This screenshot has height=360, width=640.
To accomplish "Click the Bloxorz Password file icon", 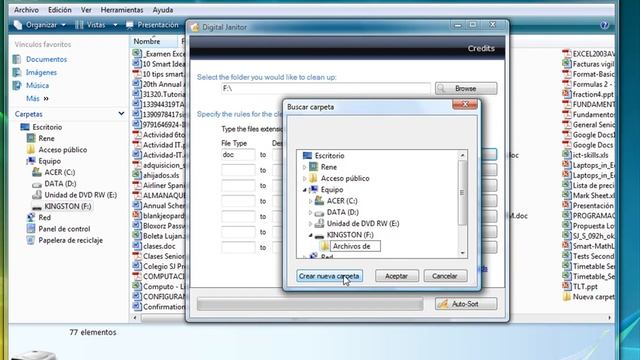I will coord(137,225).
